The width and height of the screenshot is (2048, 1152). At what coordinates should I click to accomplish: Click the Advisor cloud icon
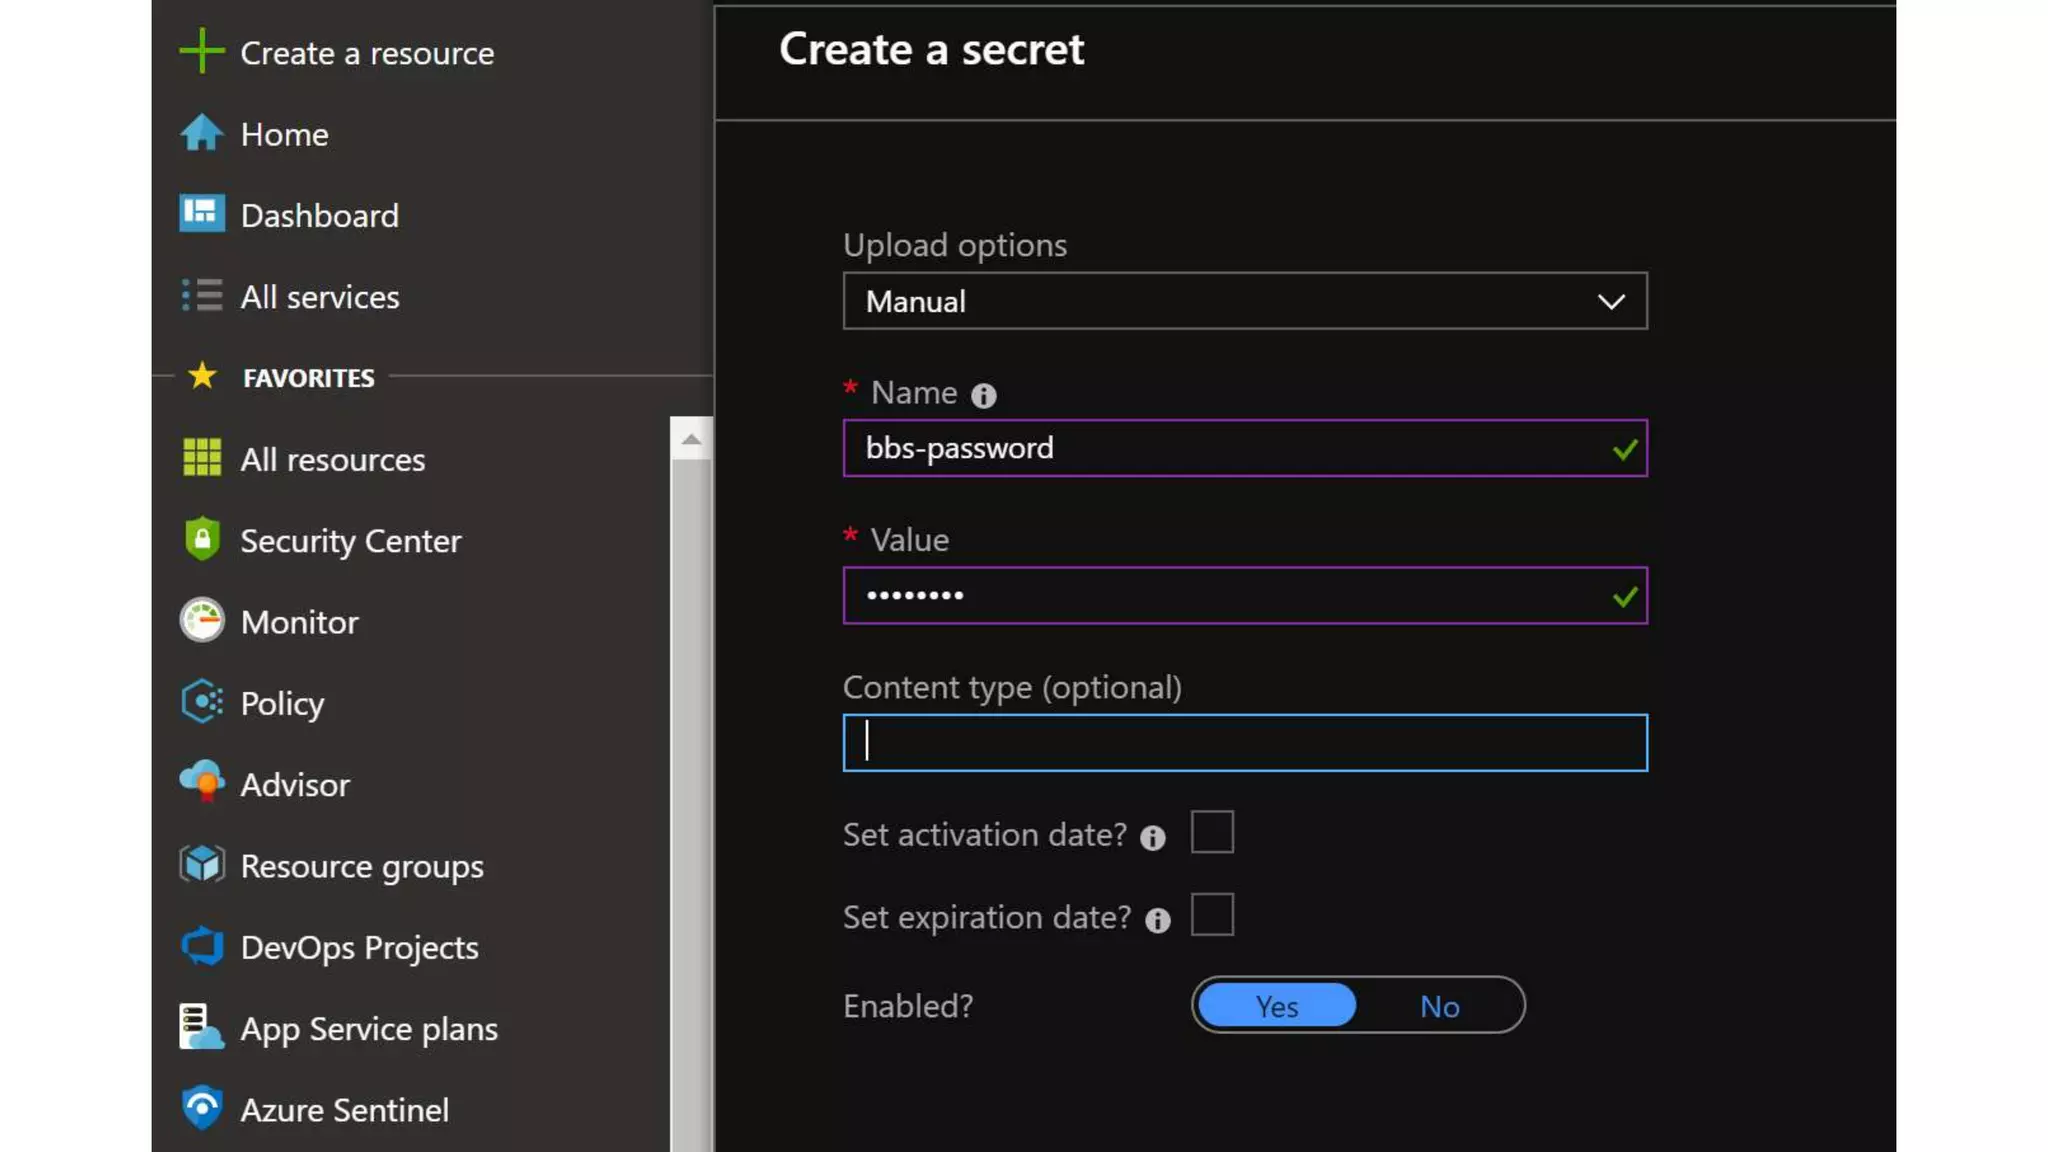[201, 783]
